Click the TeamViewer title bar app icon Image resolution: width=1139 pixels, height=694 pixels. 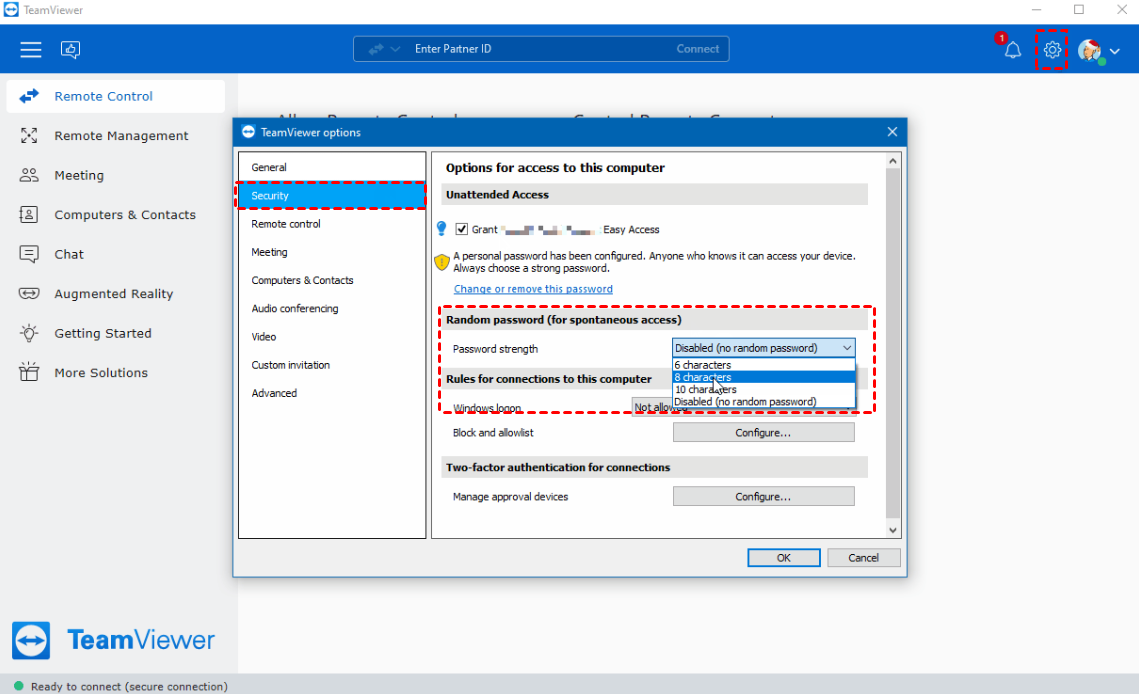pyautogui.click(x=11, y=9)
